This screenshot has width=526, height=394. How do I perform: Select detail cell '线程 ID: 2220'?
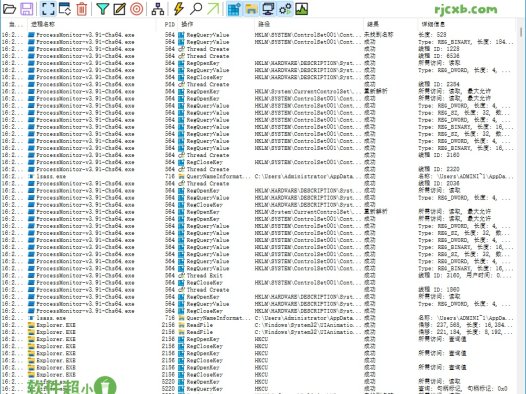[439, 169]
